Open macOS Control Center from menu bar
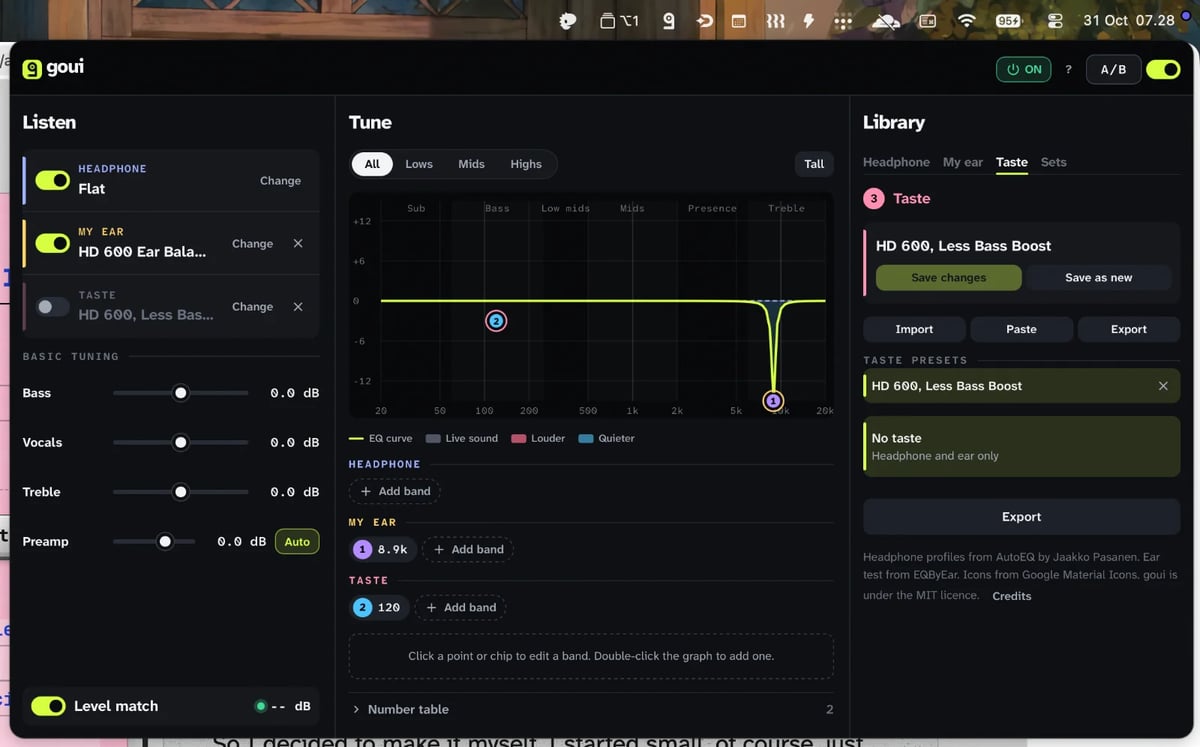The width and height of the screenshot is (1200, 747). click(1055, 20)
